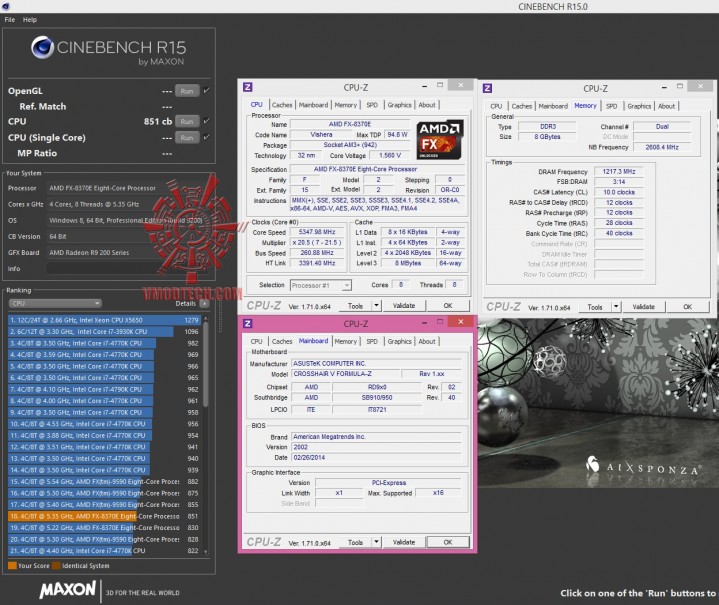The height and width of the screenshot is (605, 719).
Task: Click Validate in CPU-Z Mainboard window
Action: coord(404,542)
